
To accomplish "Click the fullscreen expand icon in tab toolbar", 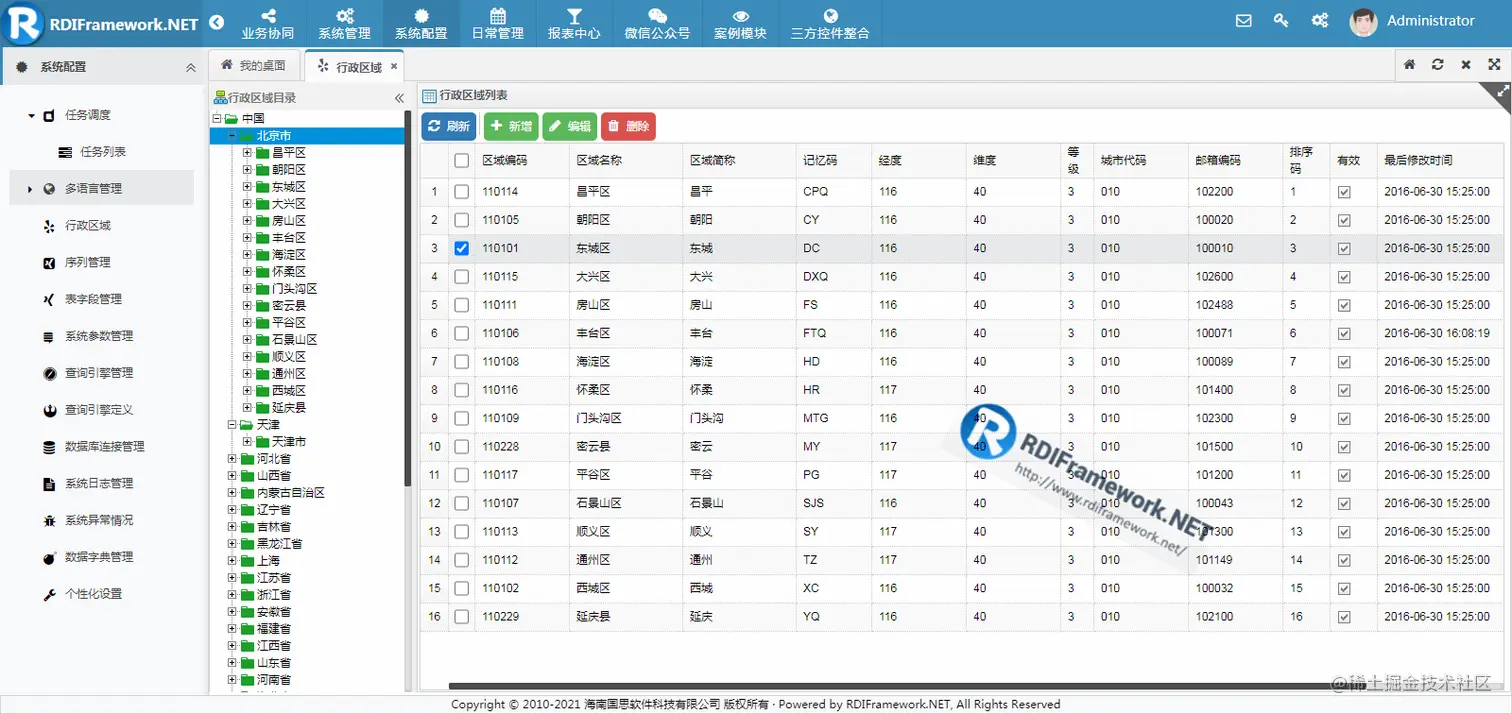I will 1493,64.
